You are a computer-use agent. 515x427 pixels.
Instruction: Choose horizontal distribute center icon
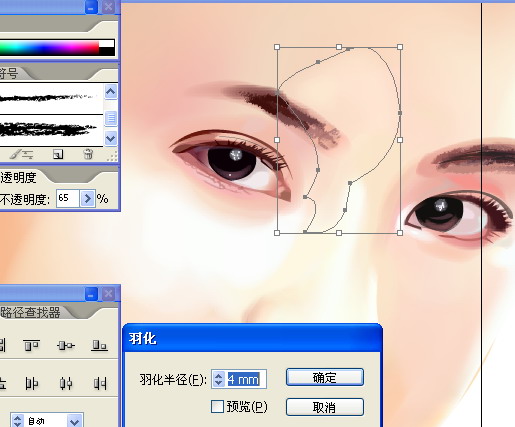point(66,383)
